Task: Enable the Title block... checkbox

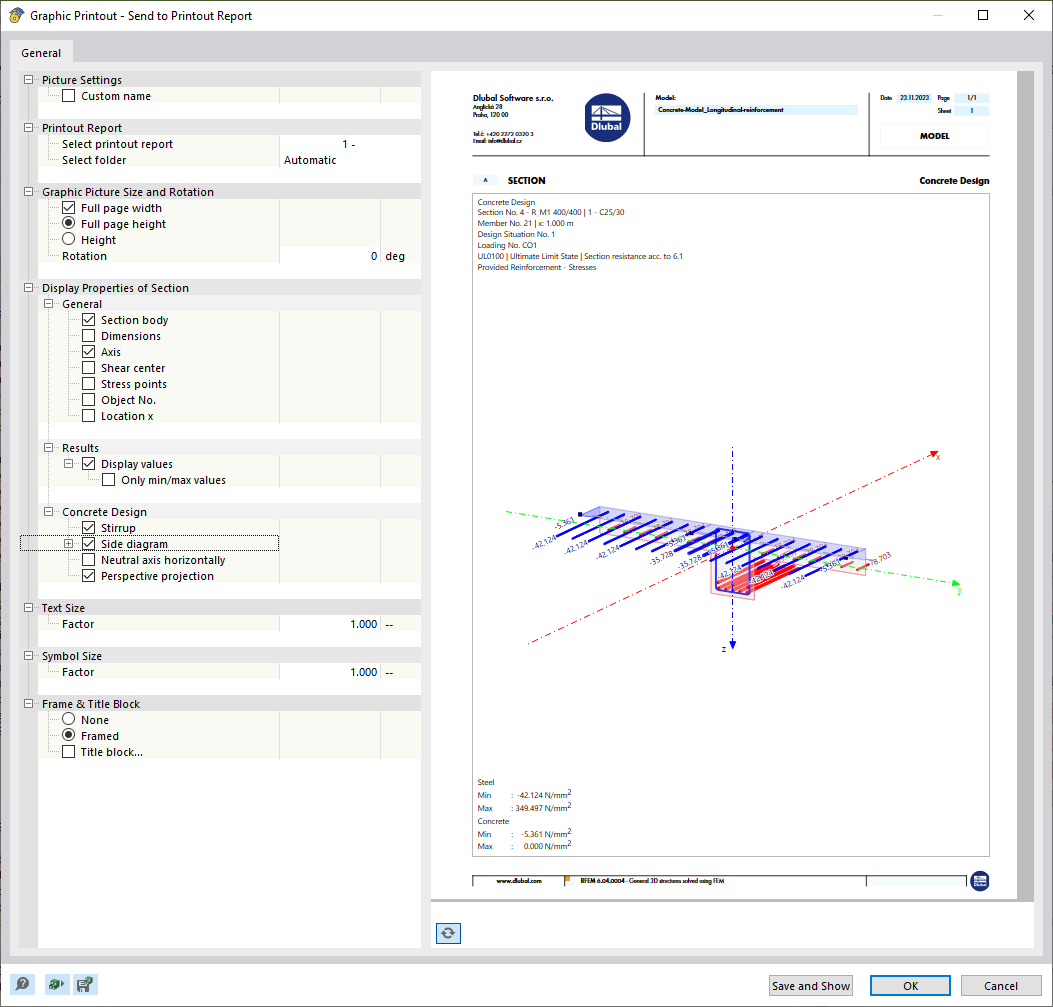Action: coord(68,752)
